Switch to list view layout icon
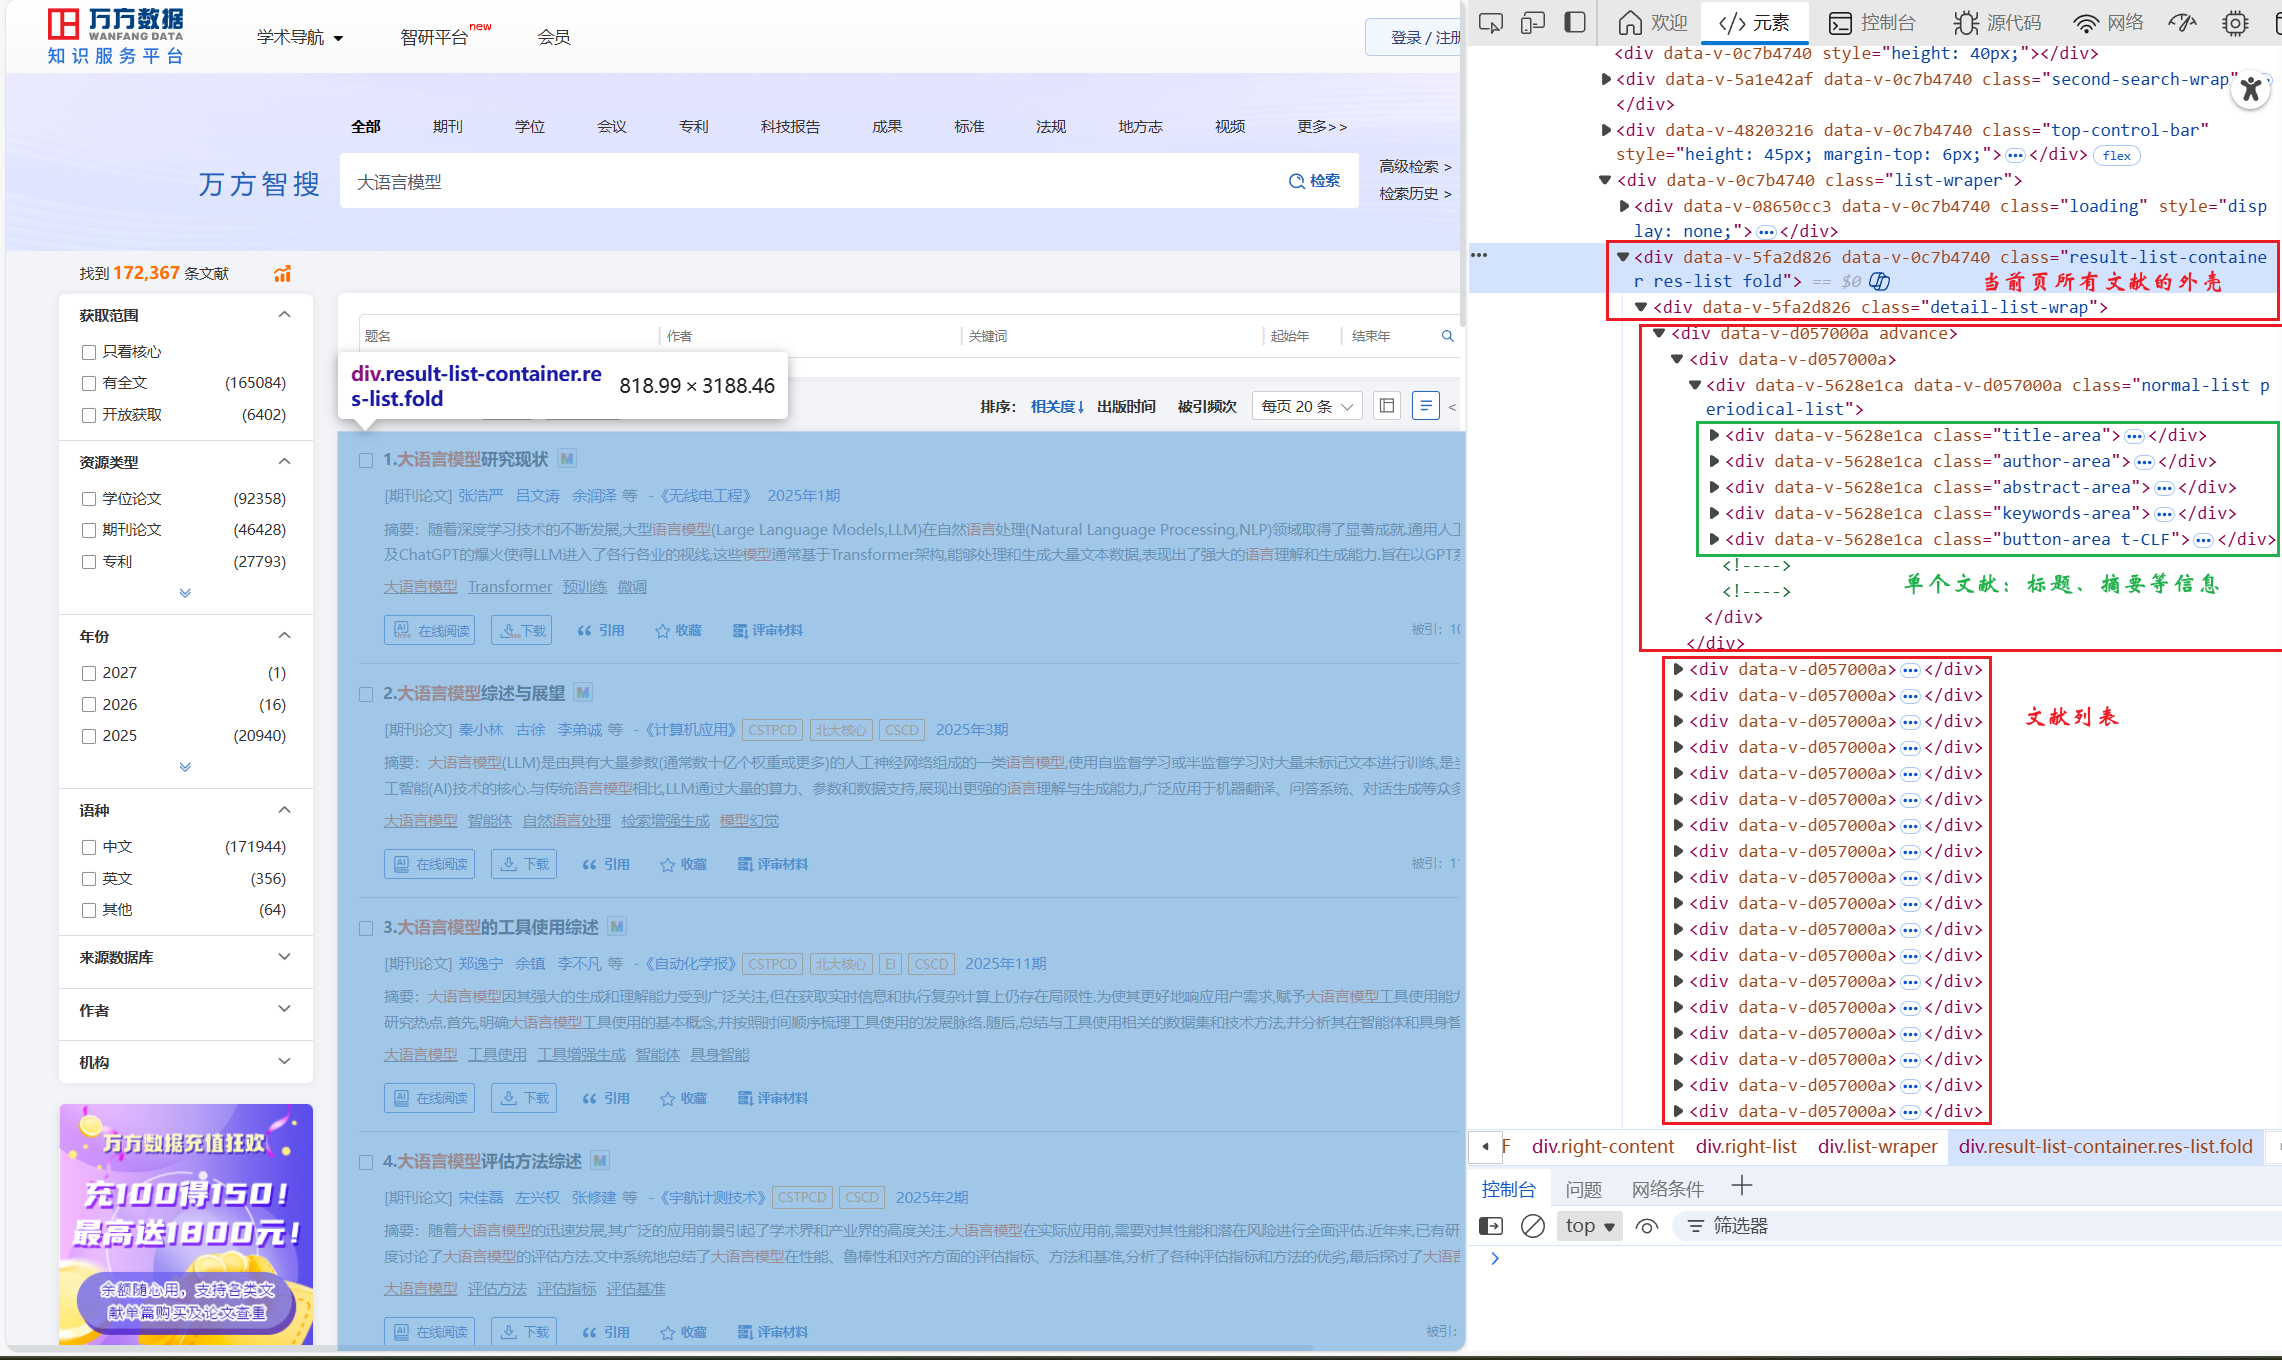The image size is (2282, 1360). click(1425, 406)
